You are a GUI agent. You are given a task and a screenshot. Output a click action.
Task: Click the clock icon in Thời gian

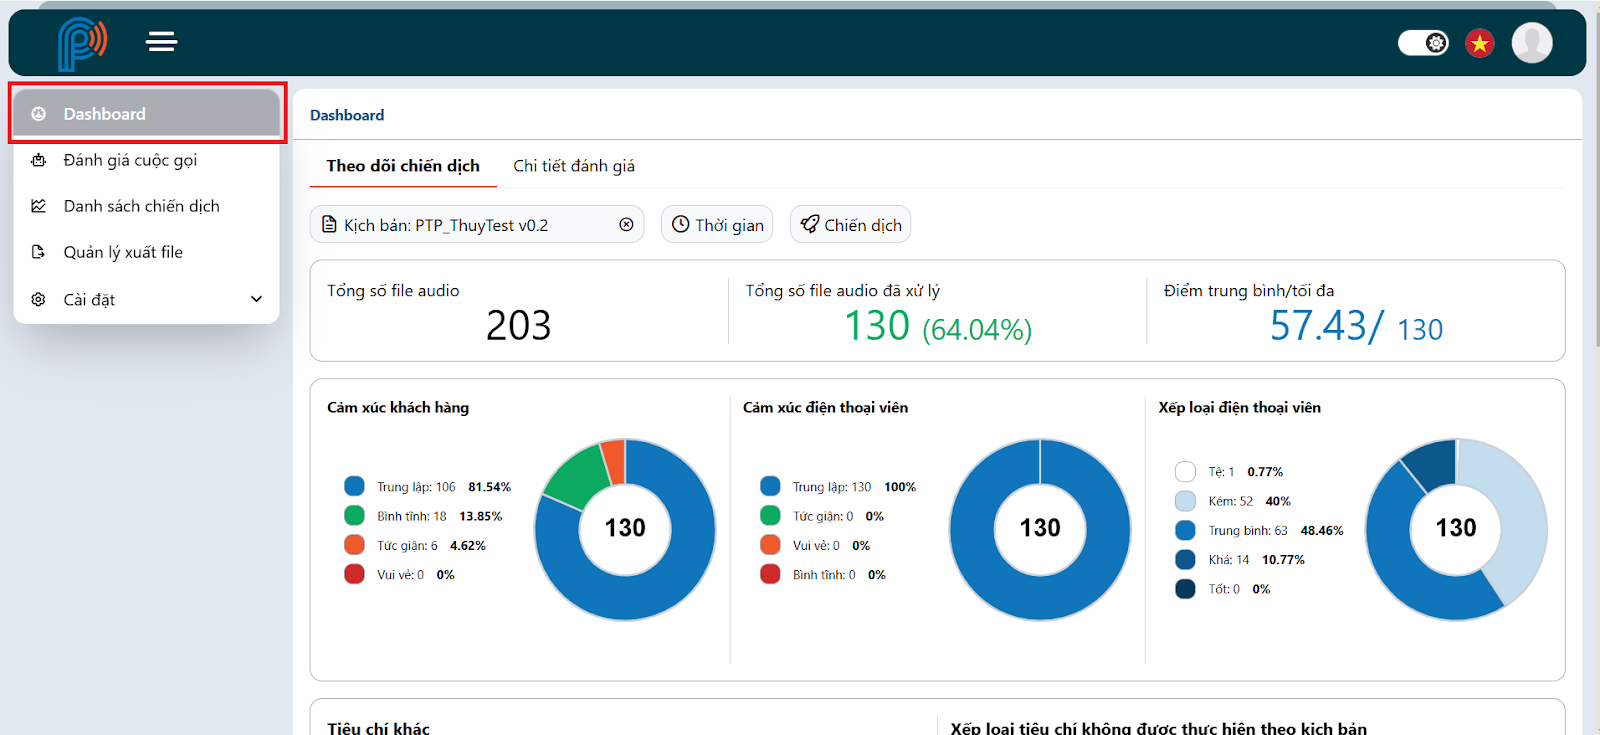[680, 224]
